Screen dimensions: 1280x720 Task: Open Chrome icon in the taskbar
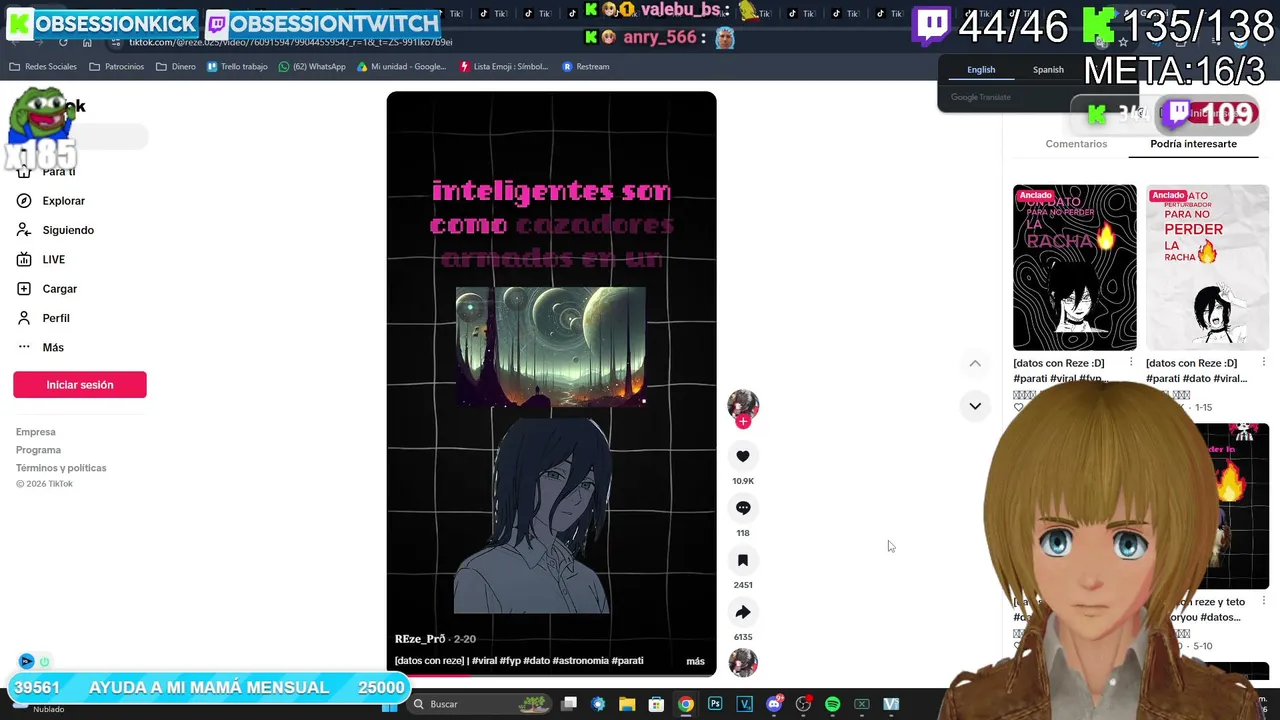coord(686,704)
